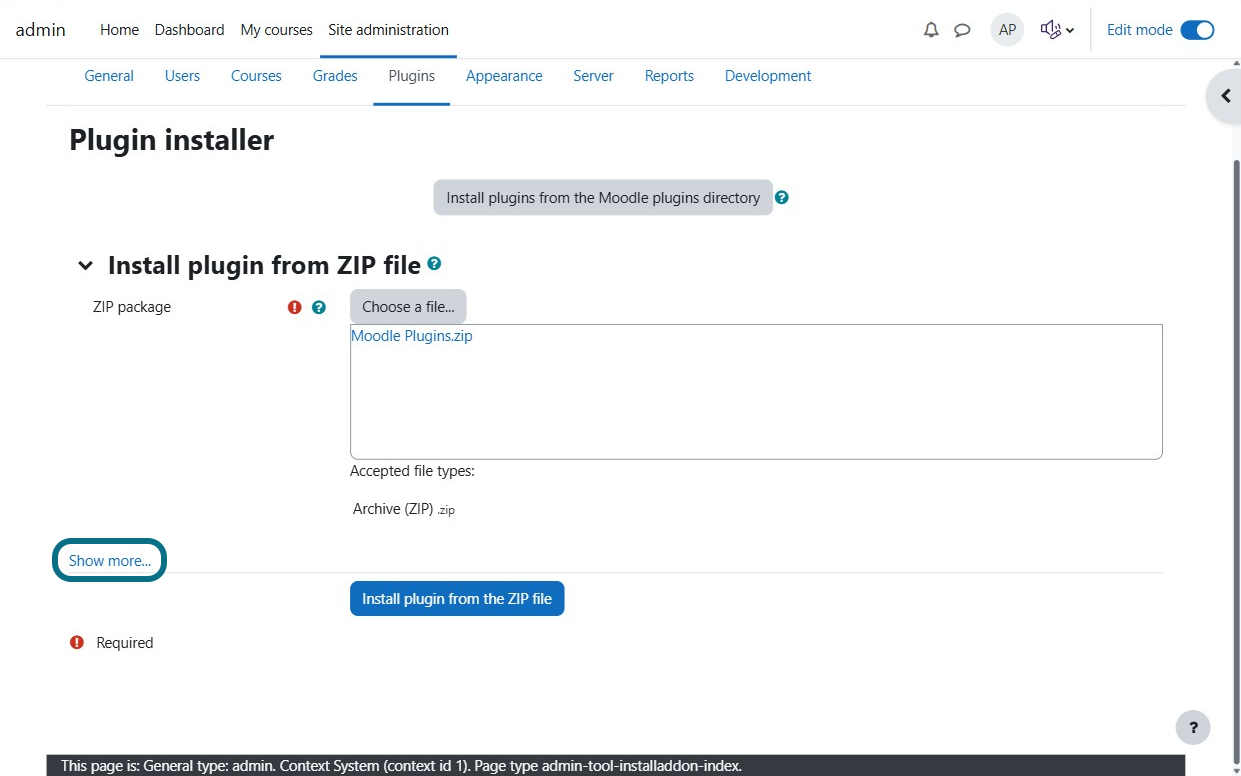1241x776 pixels.
Task: Switch to the Grades tab
Action: pos(335,76)
